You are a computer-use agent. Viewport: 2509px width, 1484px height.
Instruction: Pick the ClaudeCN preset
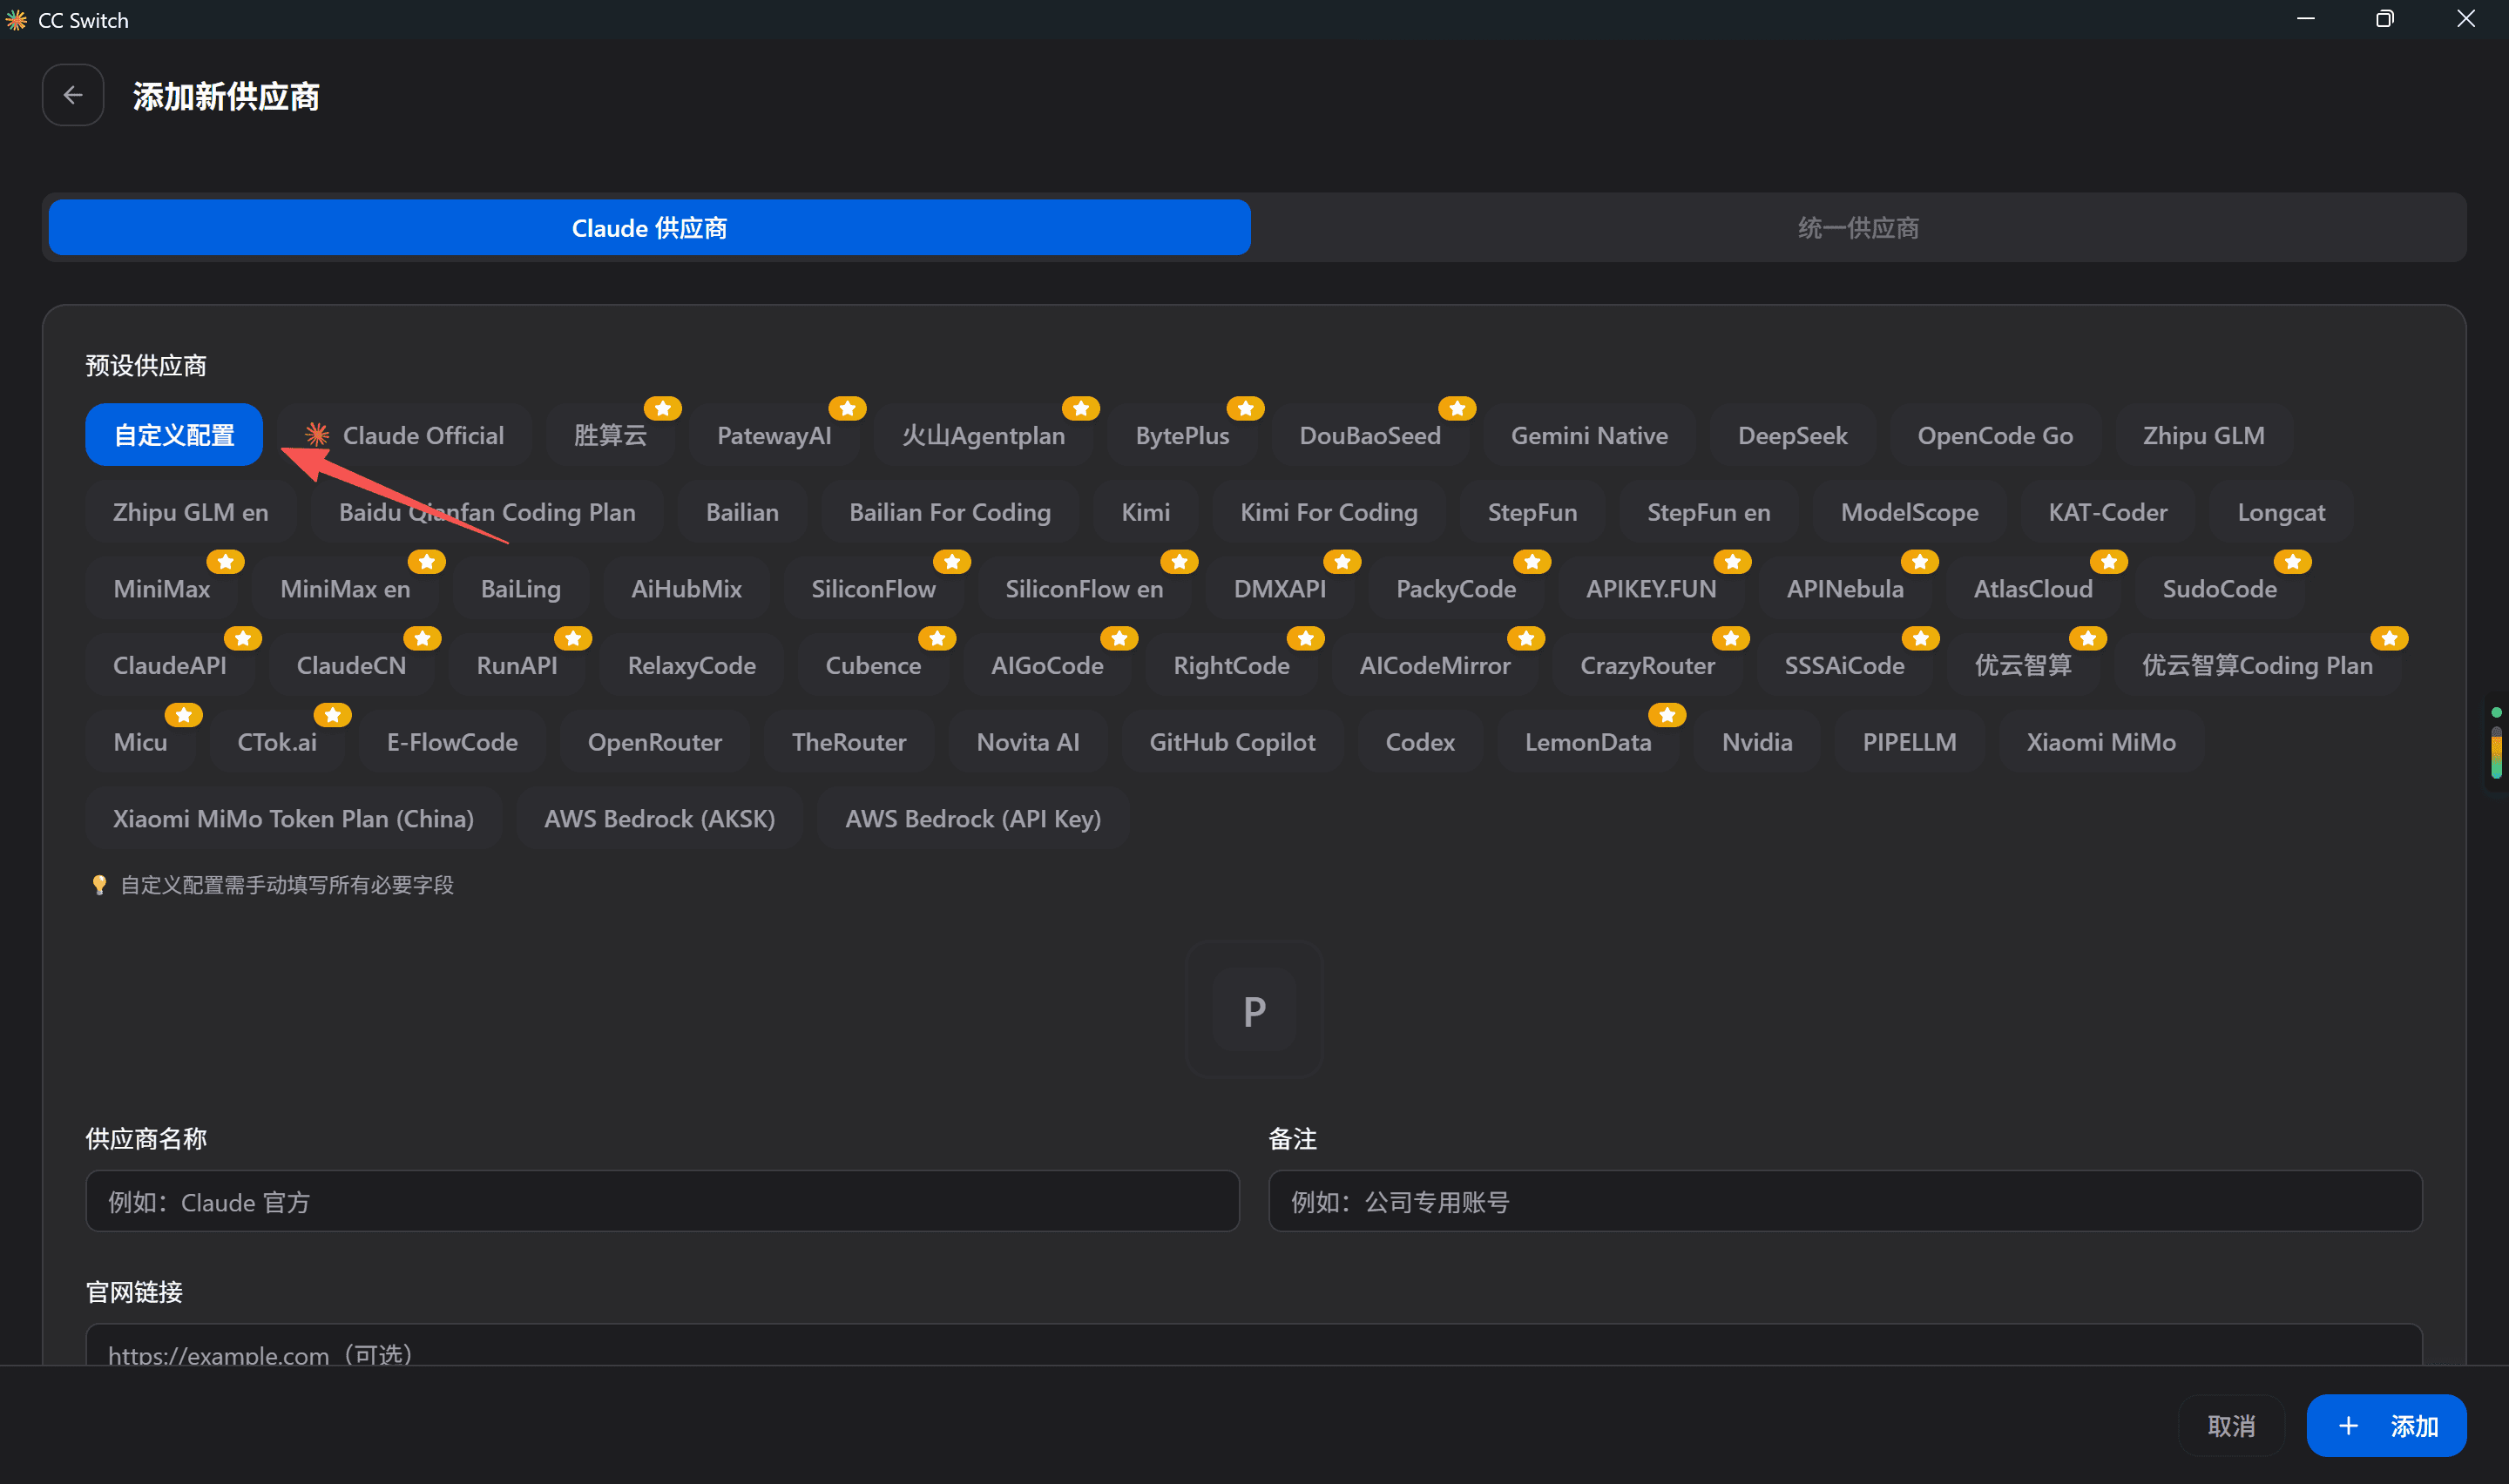(x=352, y=665)
